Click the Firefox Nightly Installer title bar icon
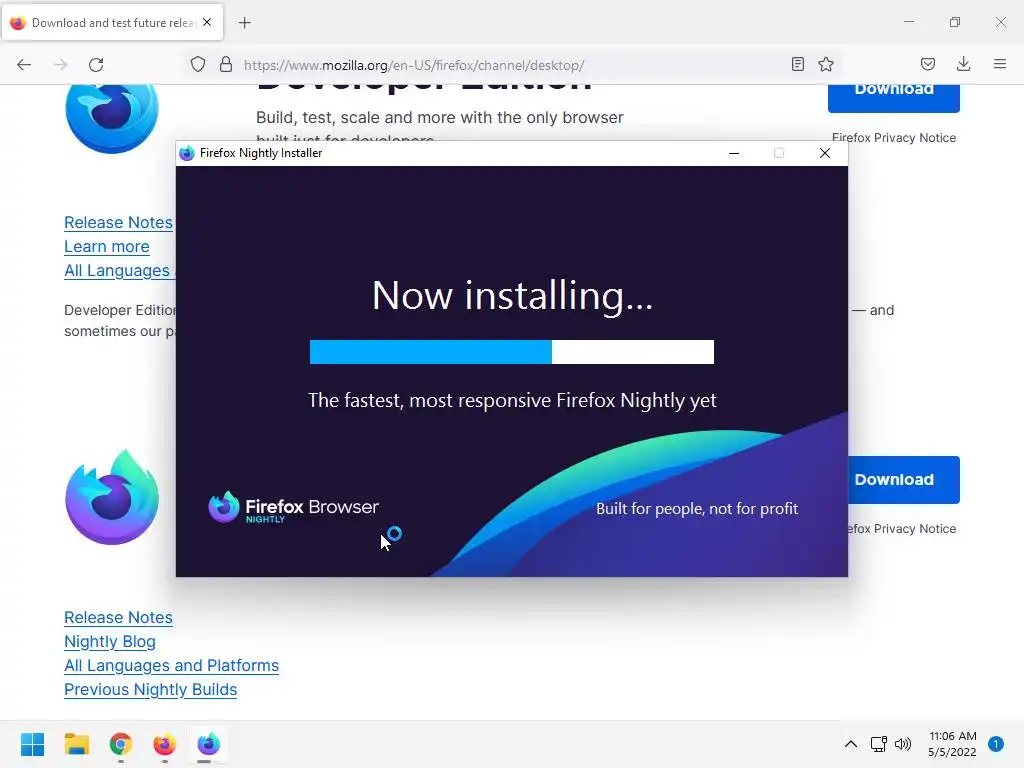 187,153
